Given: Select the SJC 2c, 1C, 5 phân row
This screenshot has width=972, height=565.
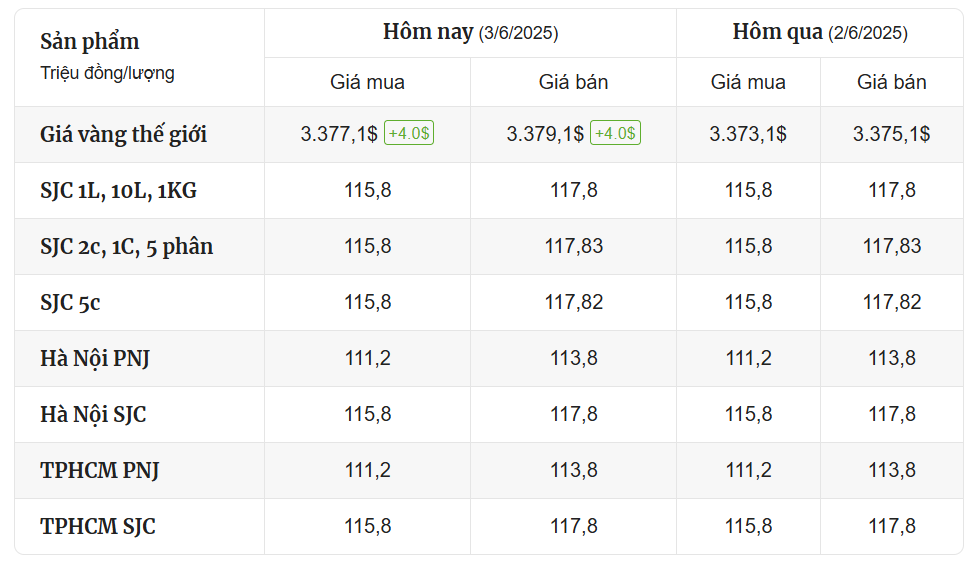Looking at the screenshot, I should (x=489, y=246).
